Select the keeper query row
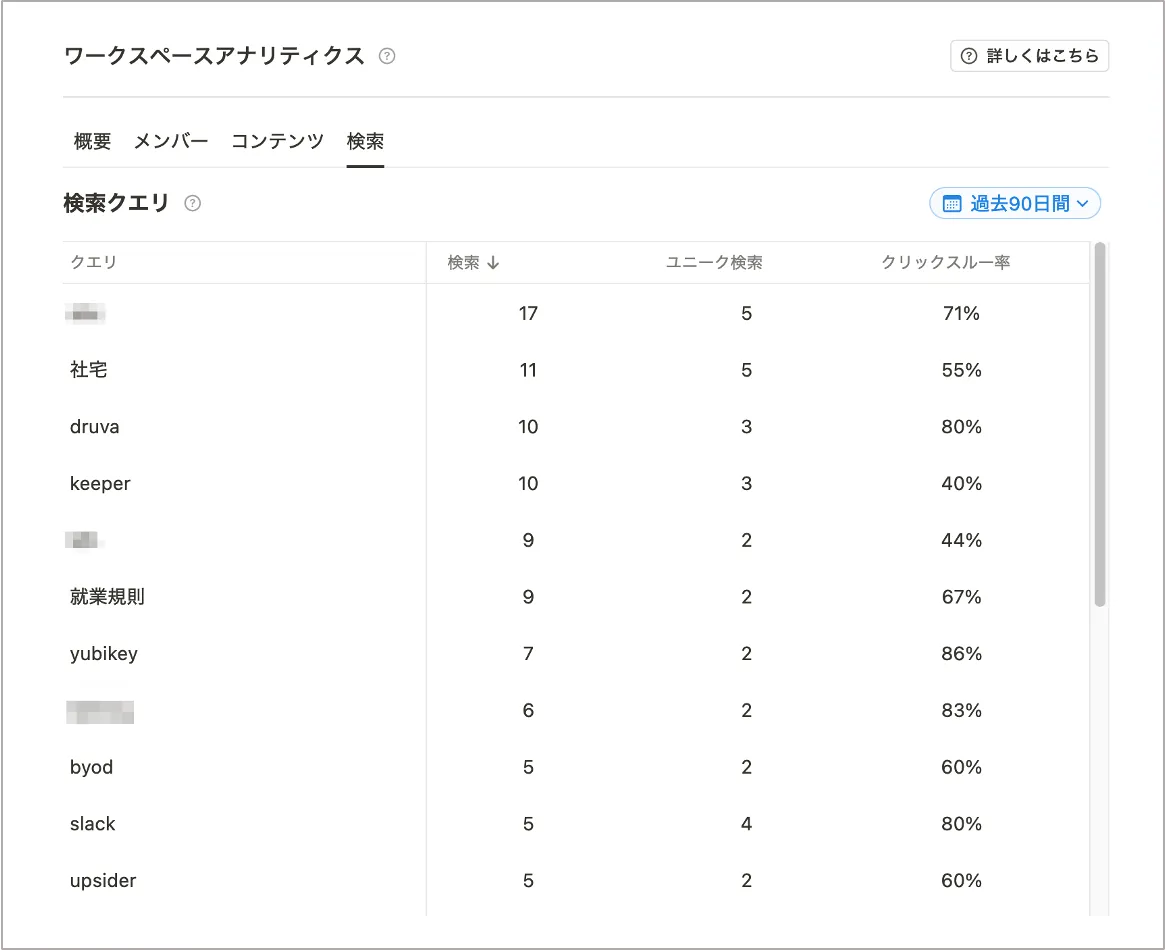The height and width of the screenshot is (950, 1166). [100, 484]
